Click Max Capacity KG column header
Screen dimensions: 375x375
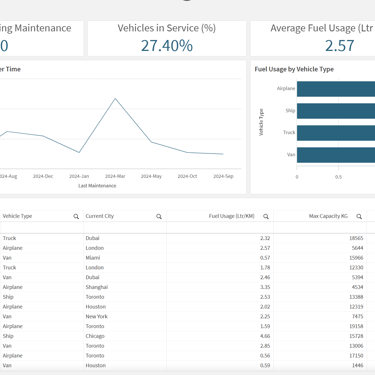point(328,216)
